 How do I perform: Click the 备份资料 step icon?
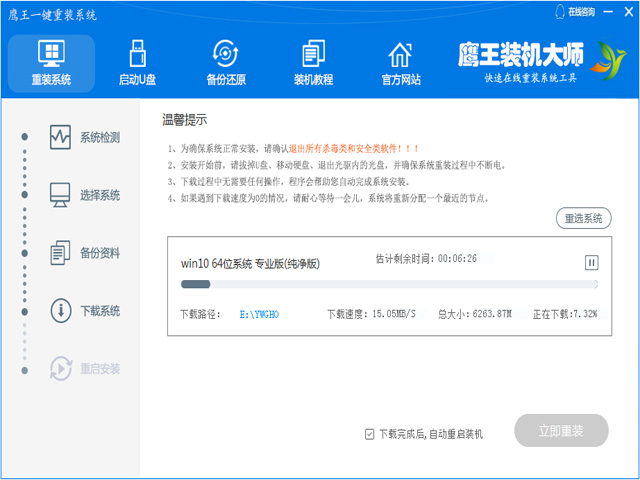coord(60,252)
